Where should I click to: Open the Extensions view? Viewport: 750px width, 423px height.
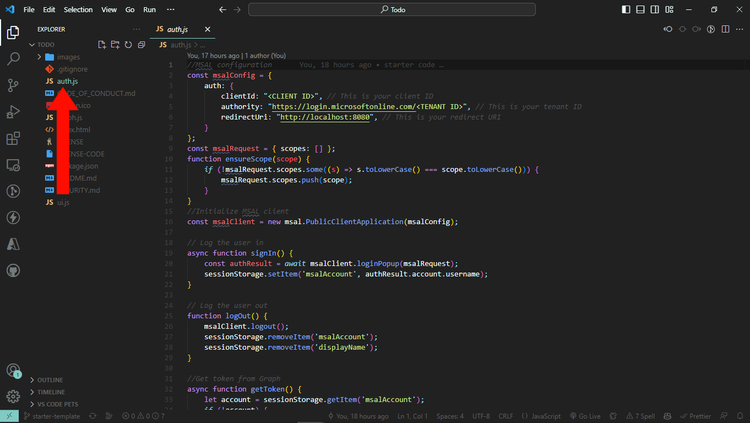[13, 138]
